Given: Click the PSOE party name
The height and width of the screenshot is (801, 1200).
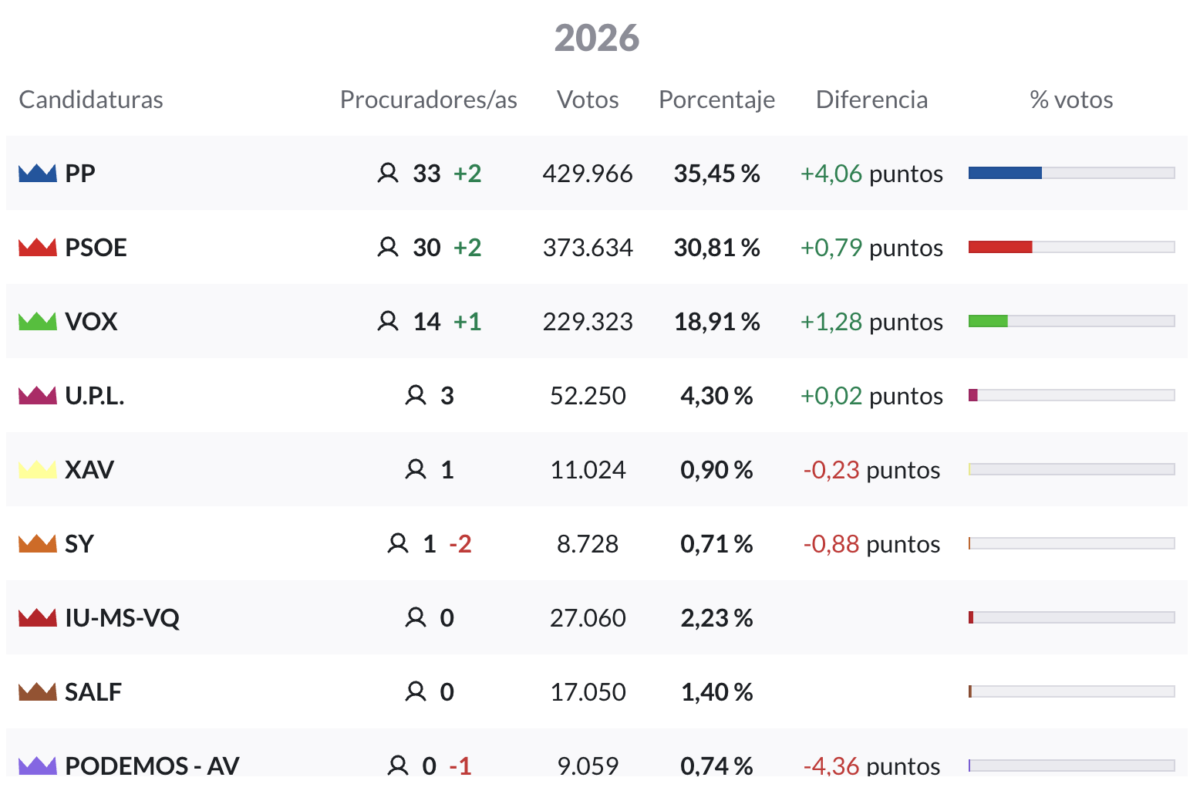Looking at the screenshot, I should [x=96, y=248].
